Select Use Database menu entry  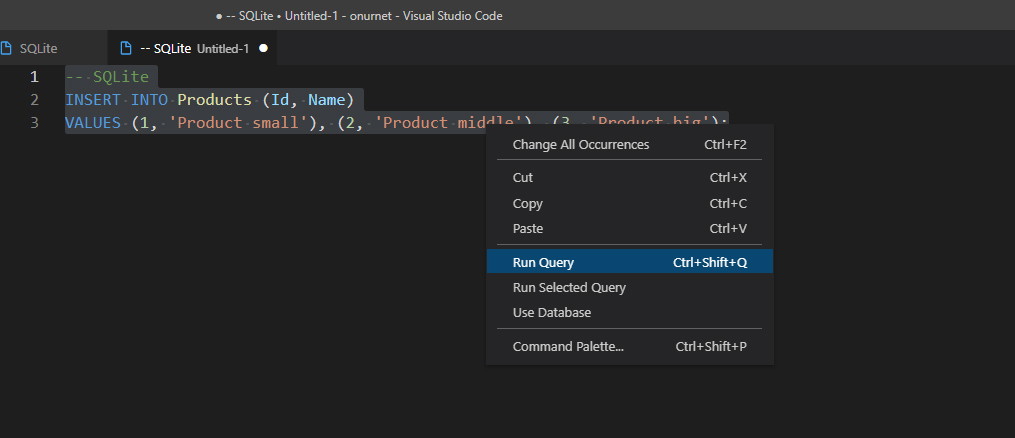tap(629, 312)
